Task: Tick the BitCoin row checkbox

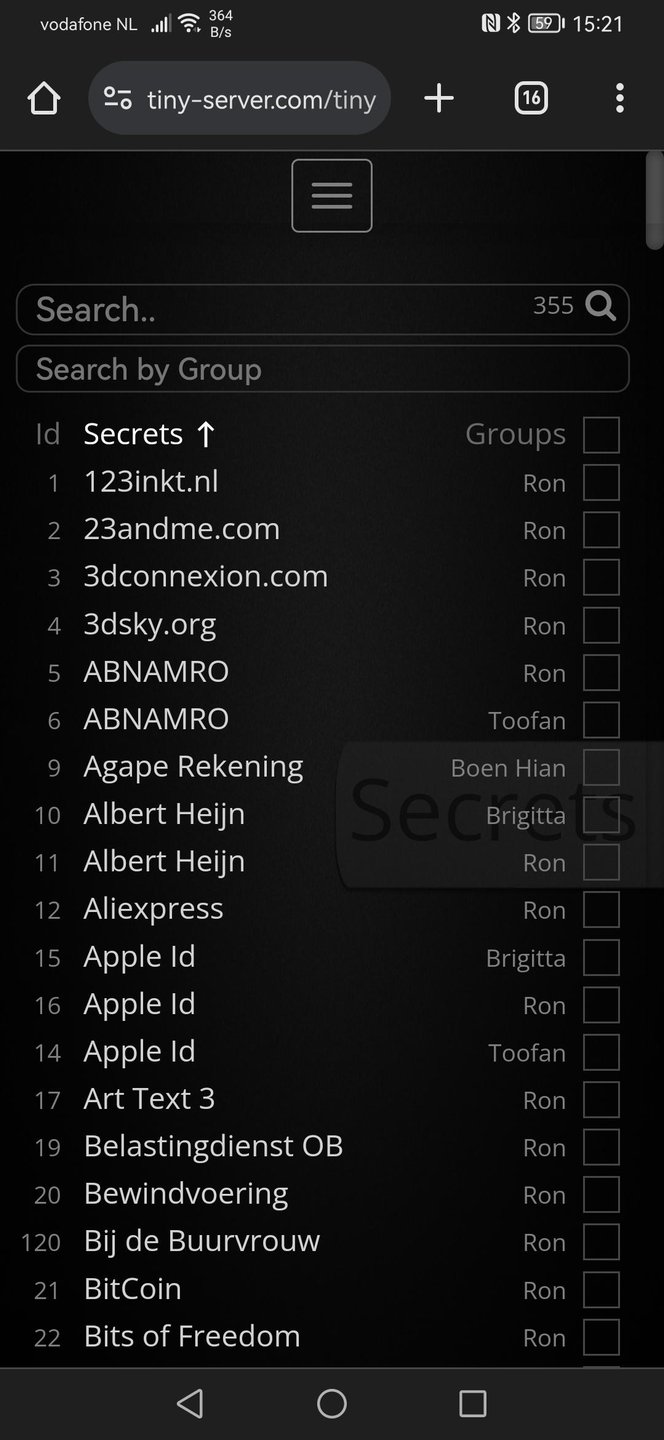Action: tap(601, 1290)
